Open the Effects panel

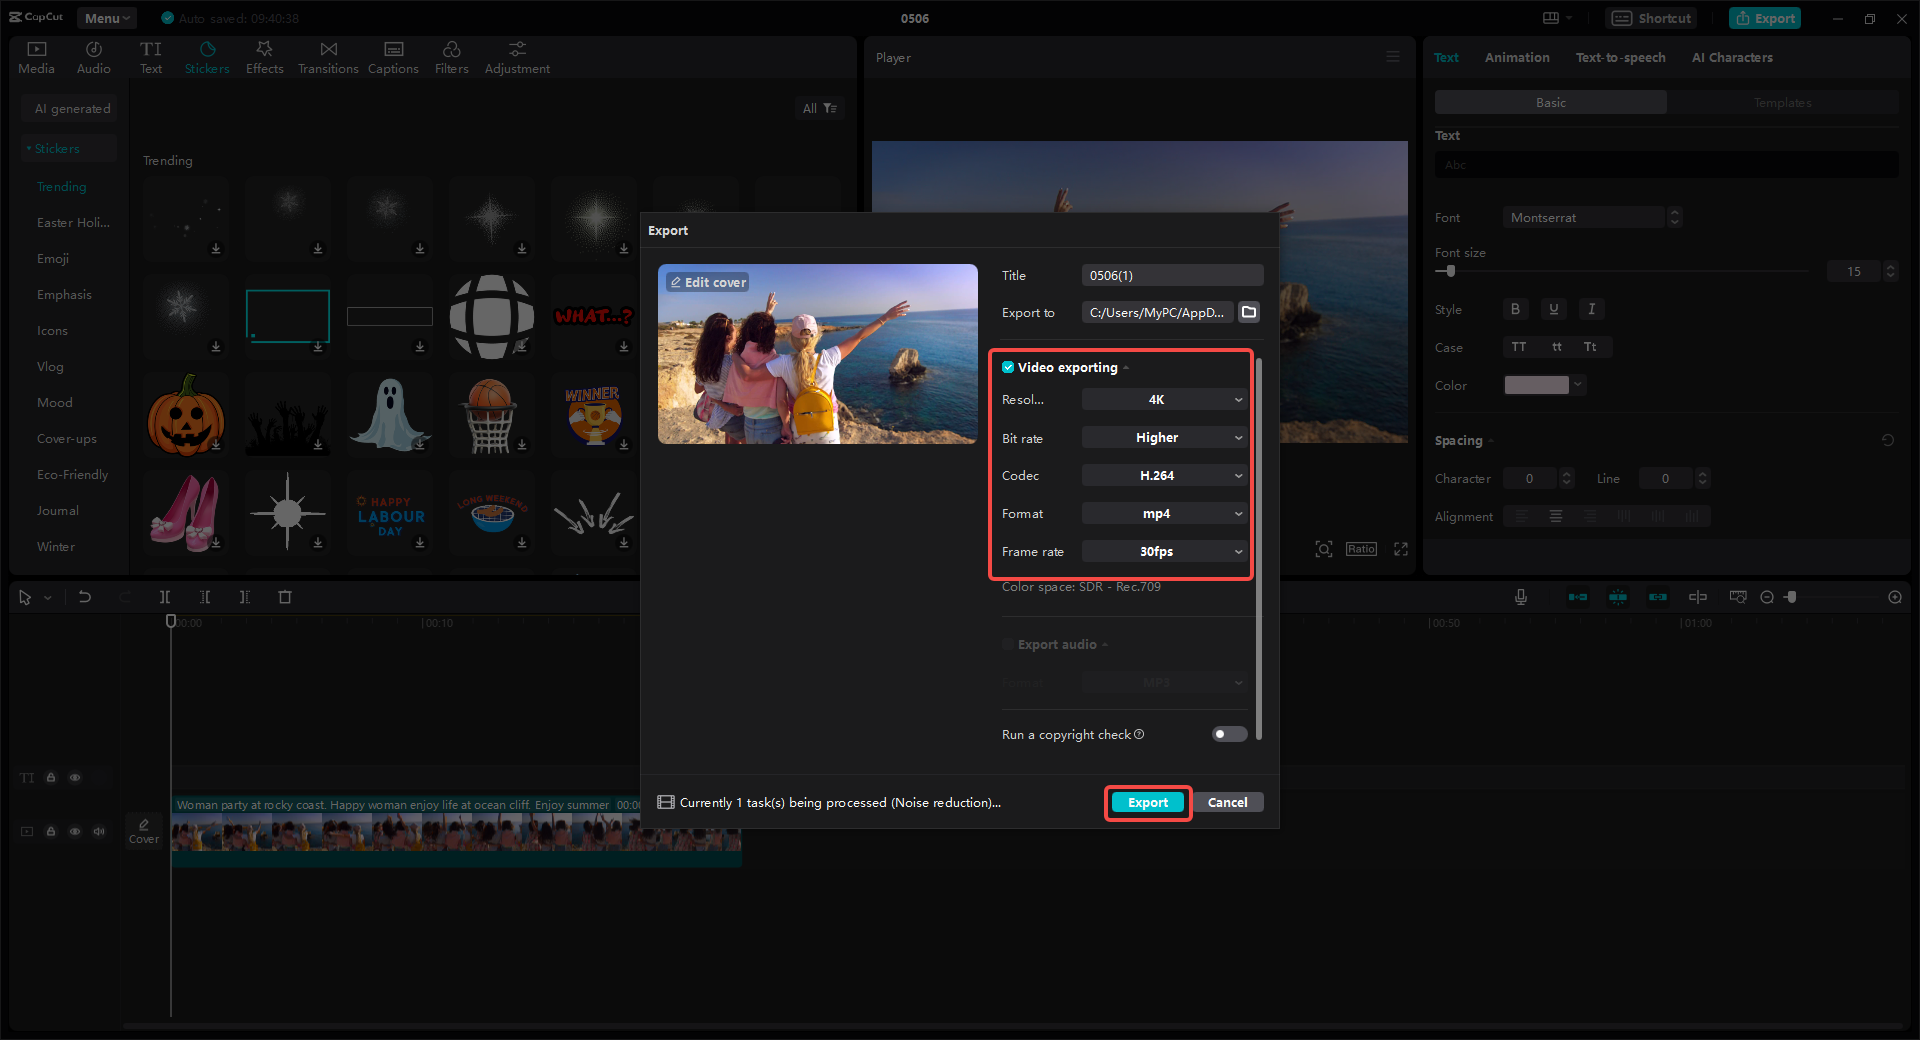click(264, 56)
